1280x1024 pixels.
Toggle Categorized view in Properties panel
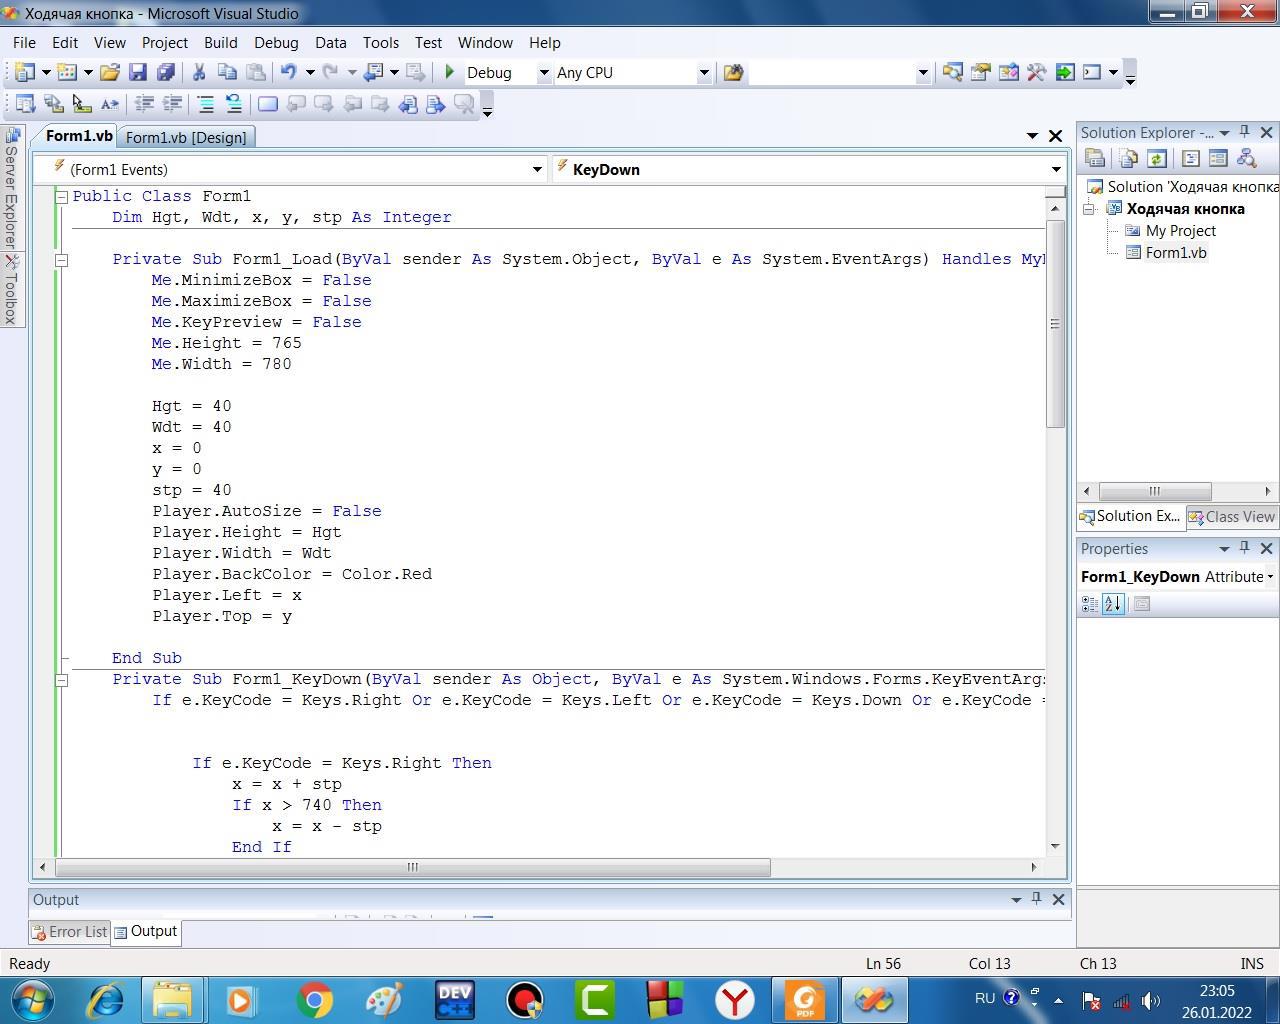(x=1090, y=604)
